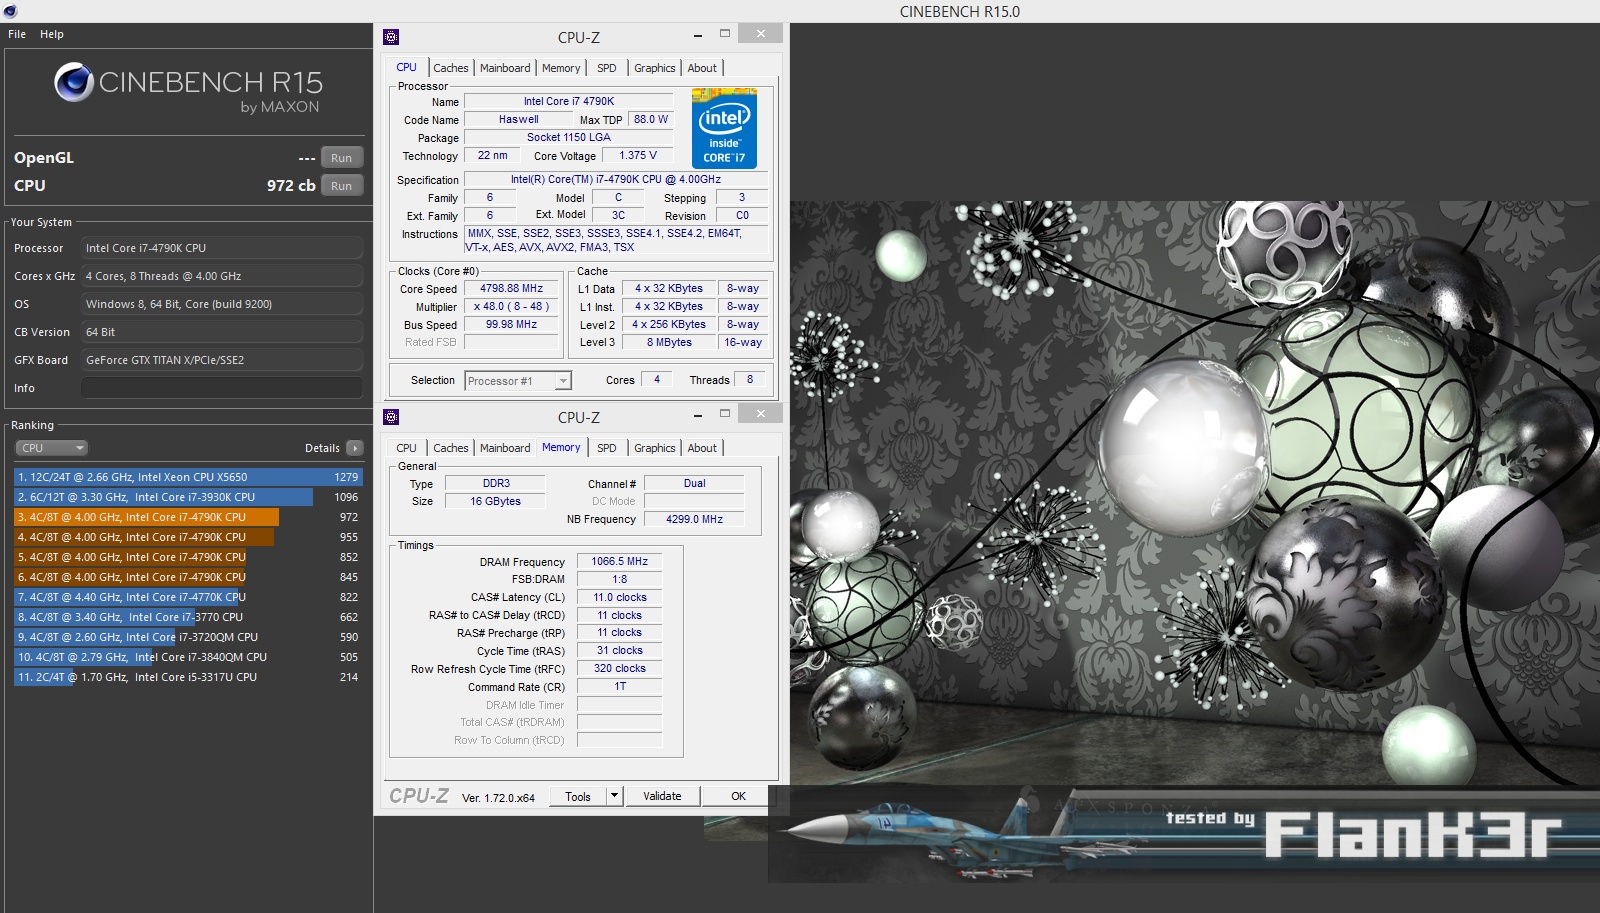Image resolution: width=1600 pixels, height=913 pixels.
Task: Open the Details arrow button in Ranking
Action: tap(355, 448)
